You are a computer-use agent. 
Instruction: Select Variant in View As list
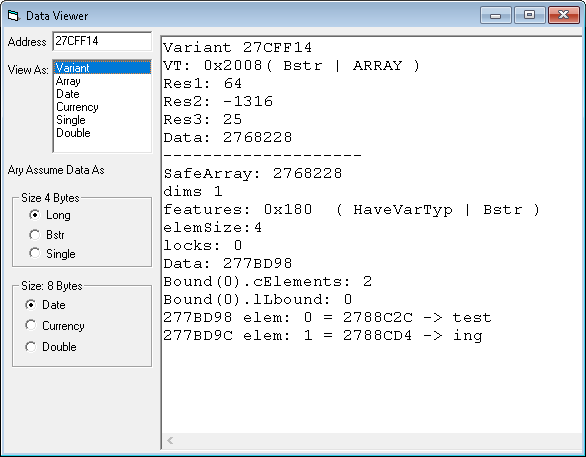[102, 68]
